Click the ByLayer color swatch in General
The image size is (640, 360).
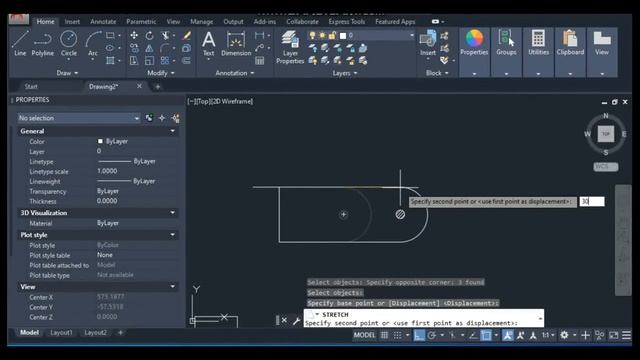100,141
